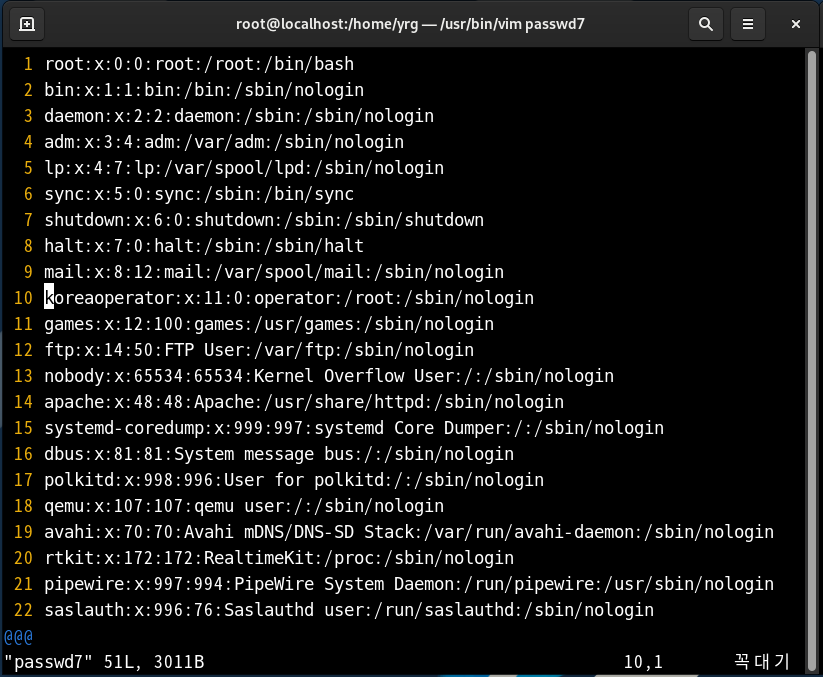The height and width of the screenshot is (677, 823).
Task: Click line 9 beginning with 'mail:x:8:12'
Action: point(274,272)
